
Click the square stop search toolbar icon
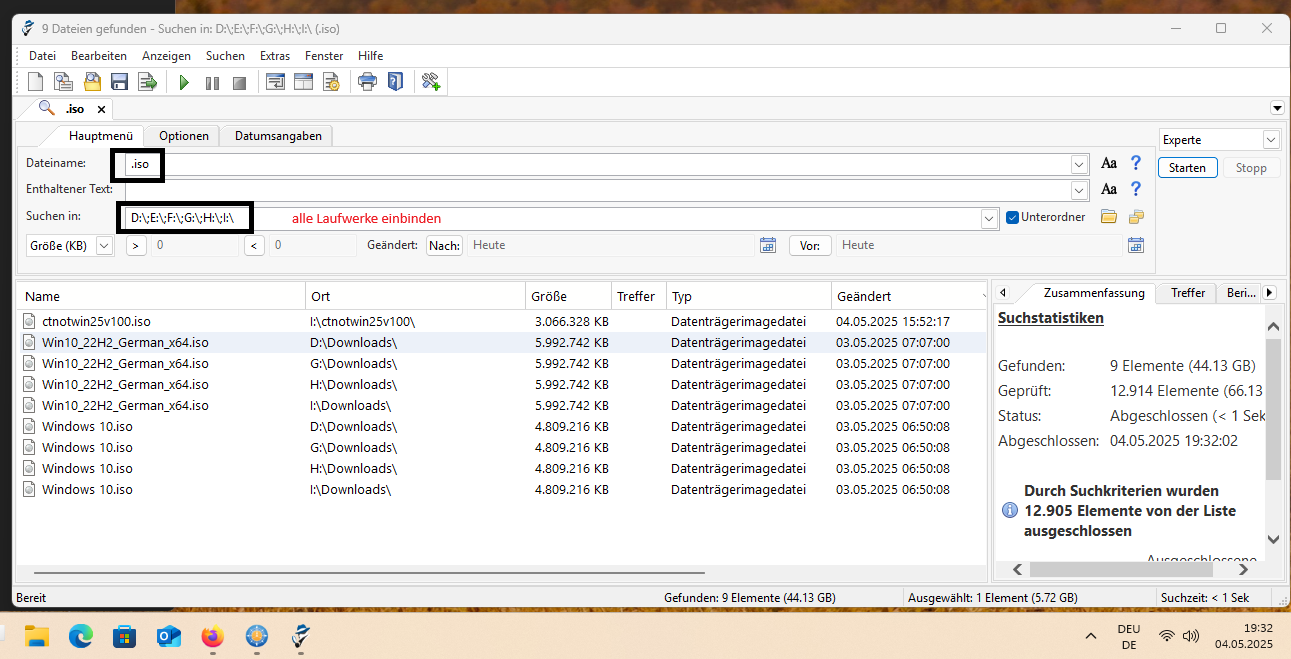pyautogui.click(x=239, y=82)
